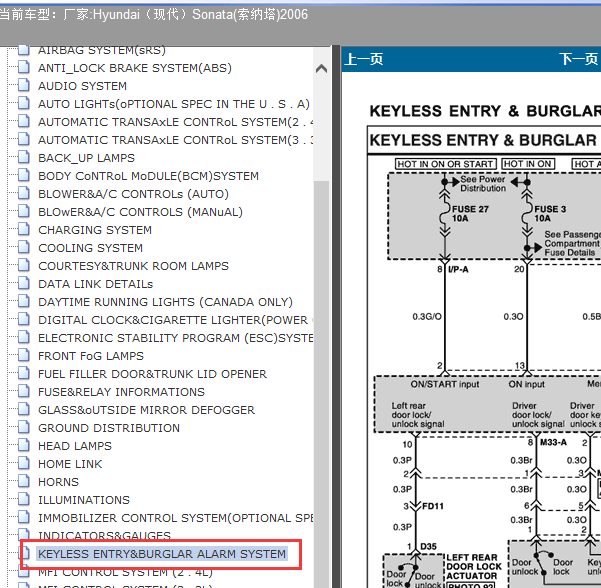Select AUTOMATIC TRANSAxLE CONTRoL SYSTEM(3. entry
The width and height of the screenshot is (601, 588).
[176, 140]
